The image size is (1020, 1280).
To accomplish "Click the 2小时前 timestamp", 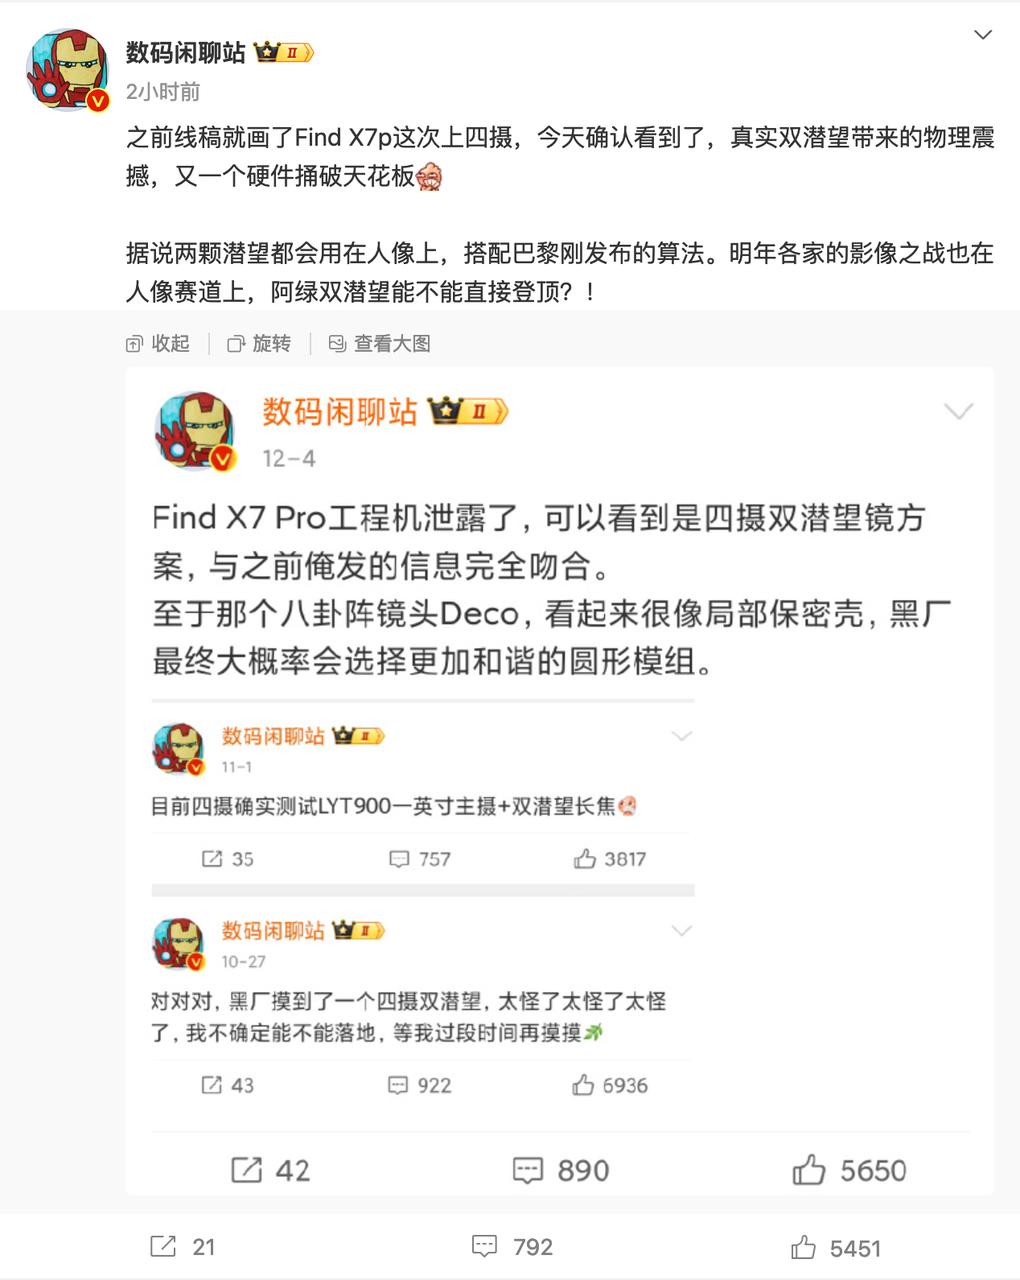I will (163, 92).
